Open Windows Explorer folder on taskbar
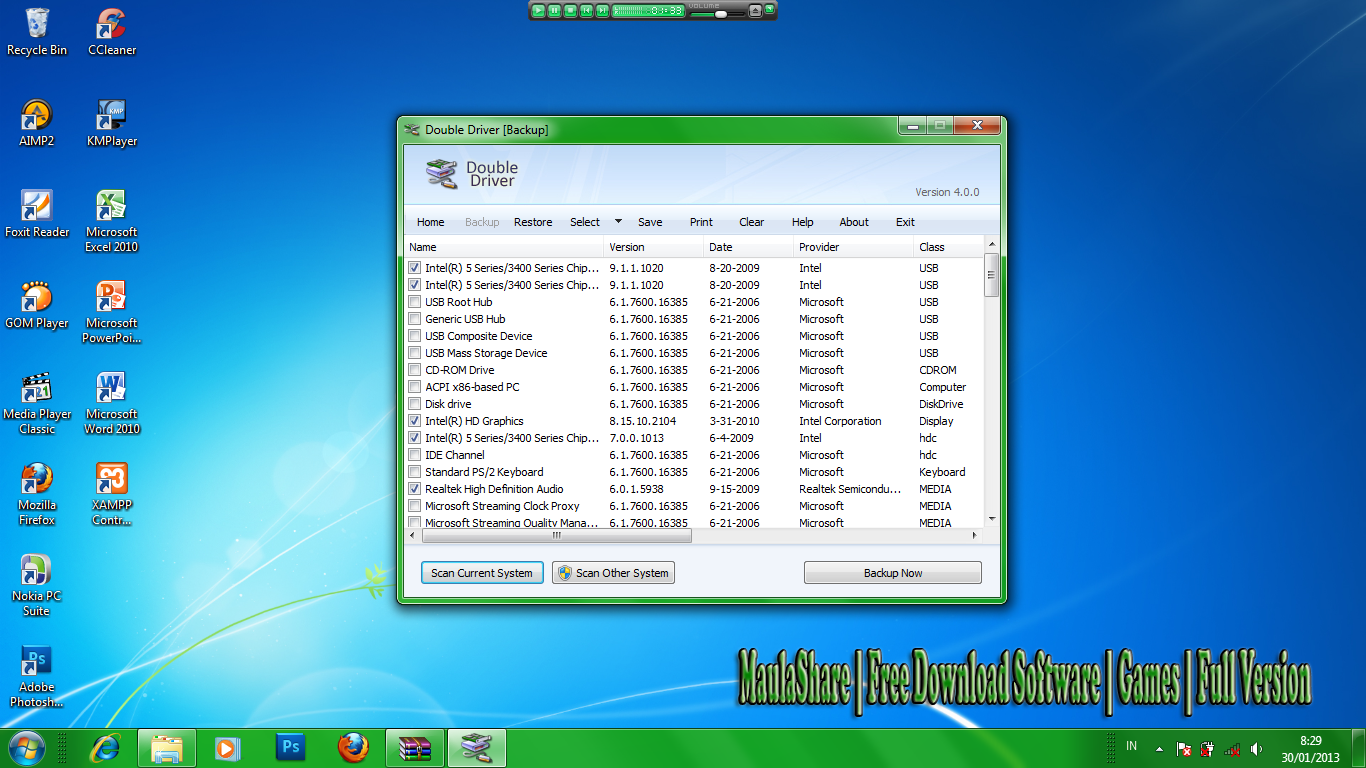 tap(167, 748)
